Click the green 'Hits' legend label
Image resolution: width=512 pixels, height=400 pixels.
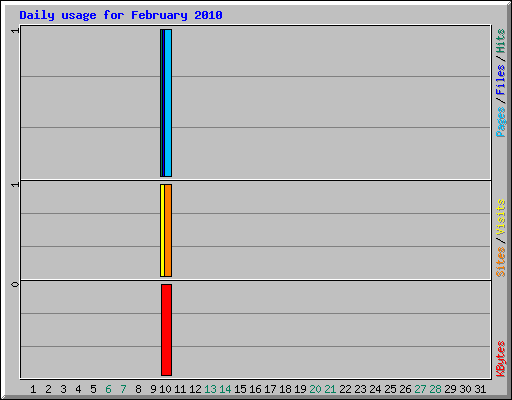(x=500, y=41)
